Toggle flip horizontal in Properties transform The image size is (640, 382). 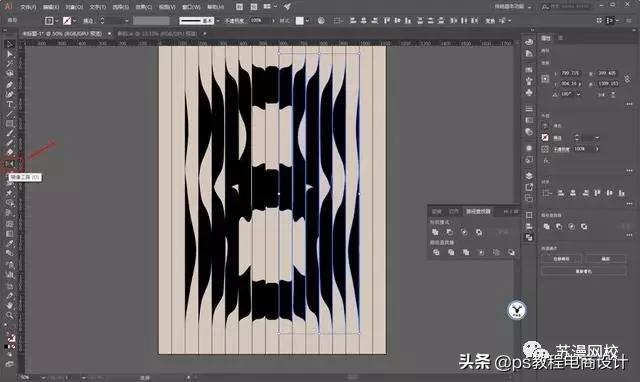(602, 94)
